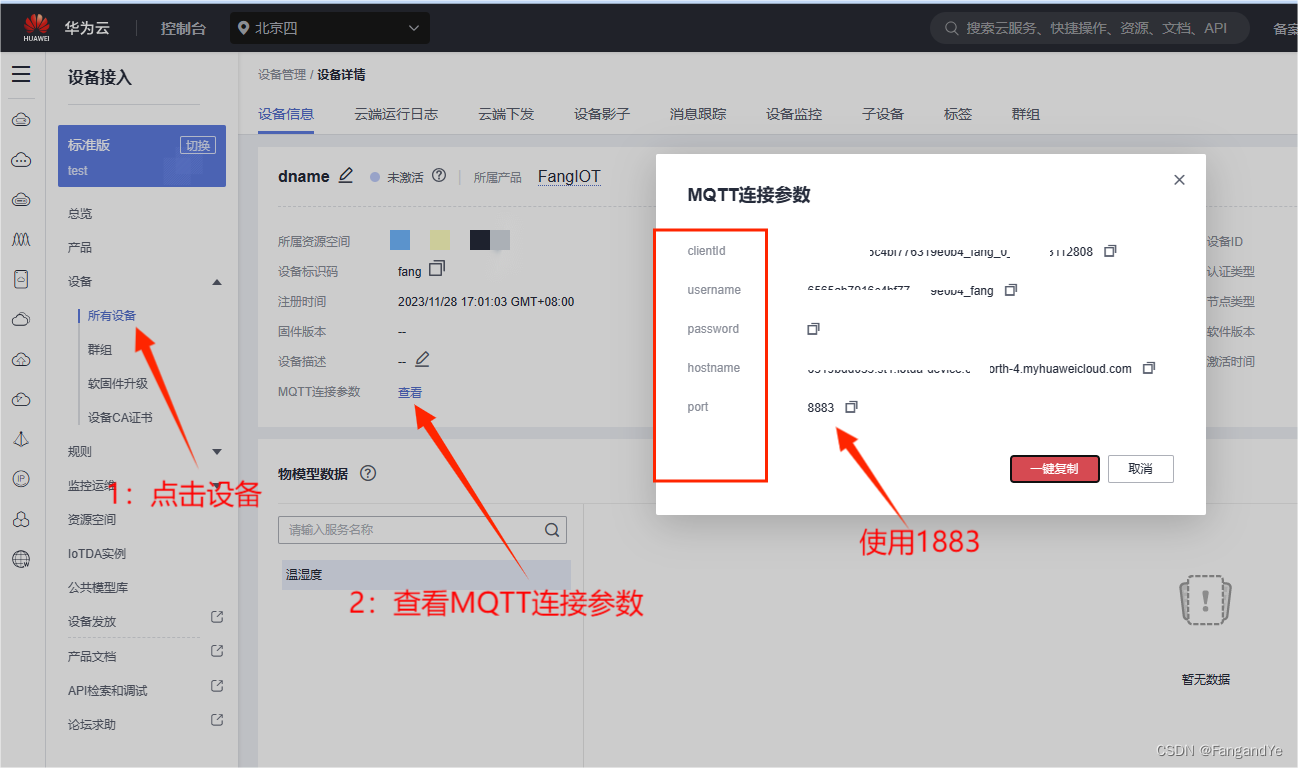
Task: Collapse the 设备 sidebar section
Action: point(217,282)
